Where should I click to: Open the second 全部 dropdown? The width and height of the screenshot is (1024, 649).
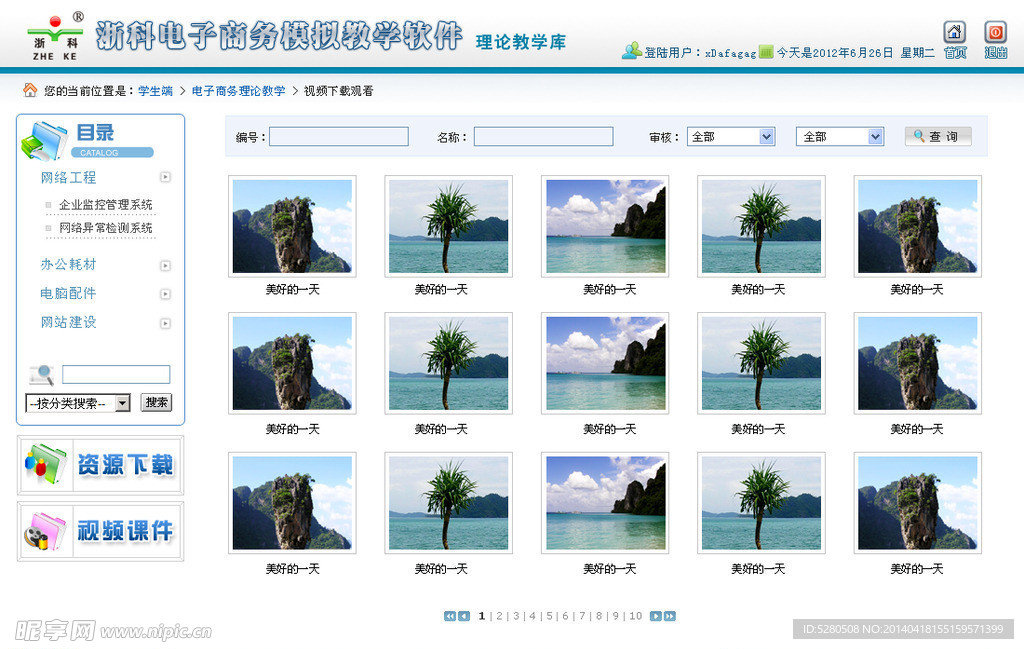[x=840, y=136]
